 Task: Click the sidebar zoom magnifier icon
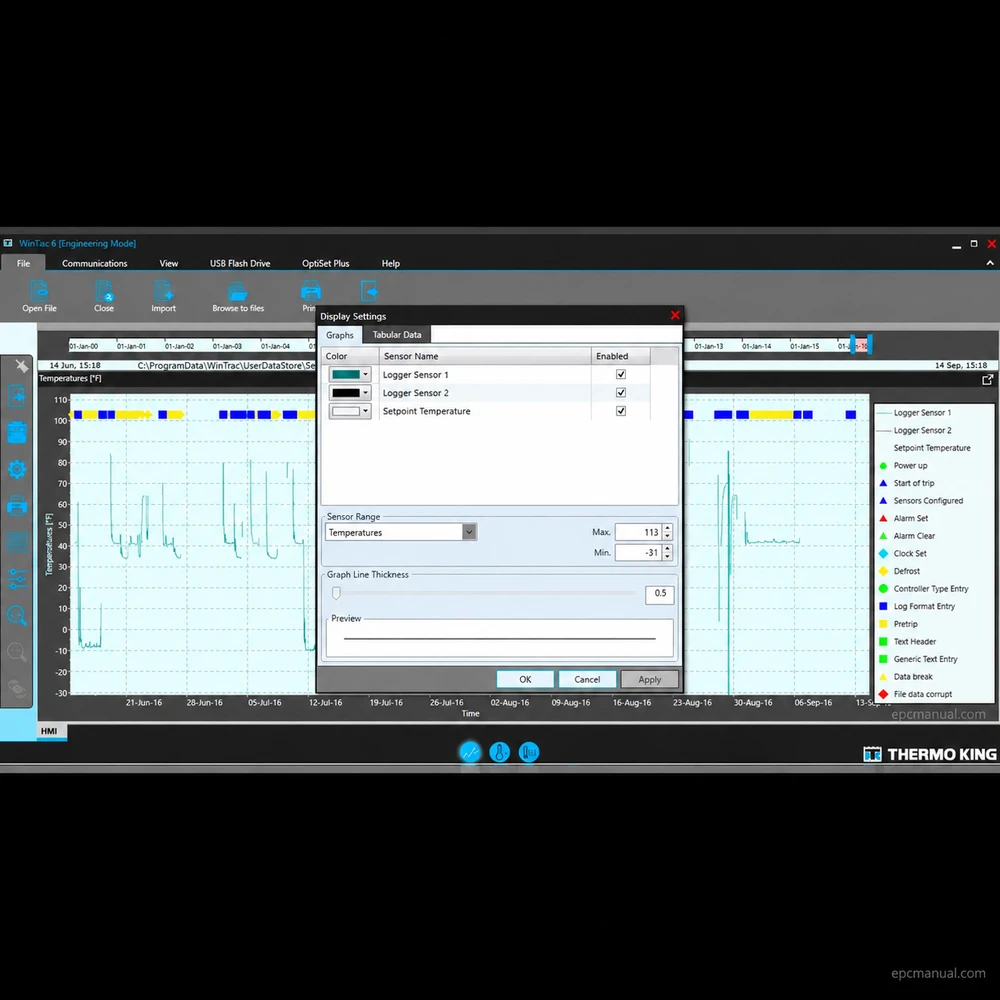point(17,615)
